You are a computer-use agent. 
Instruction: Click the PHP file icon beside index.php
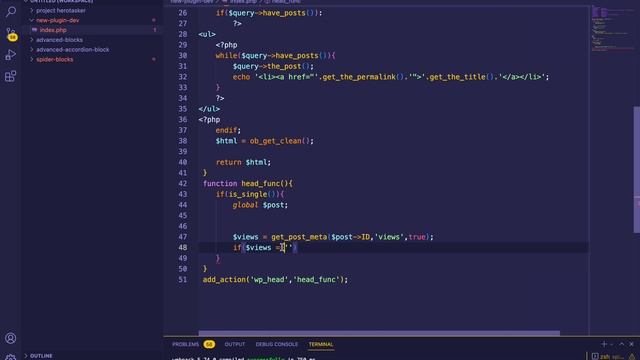(35, 30)
